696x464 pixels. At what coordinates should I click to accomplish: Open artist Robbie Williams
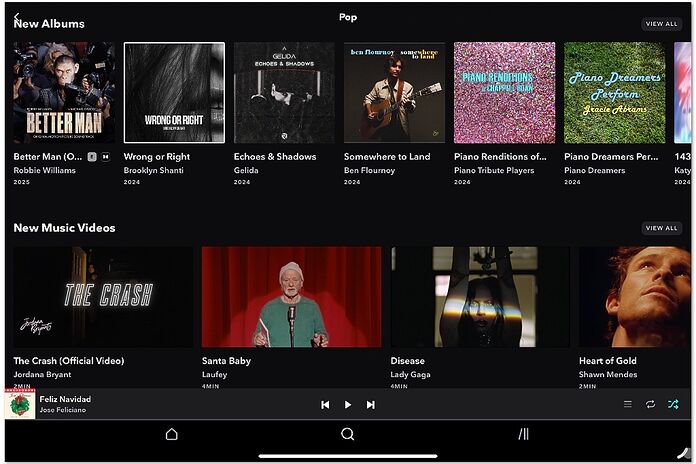[44, 171]
